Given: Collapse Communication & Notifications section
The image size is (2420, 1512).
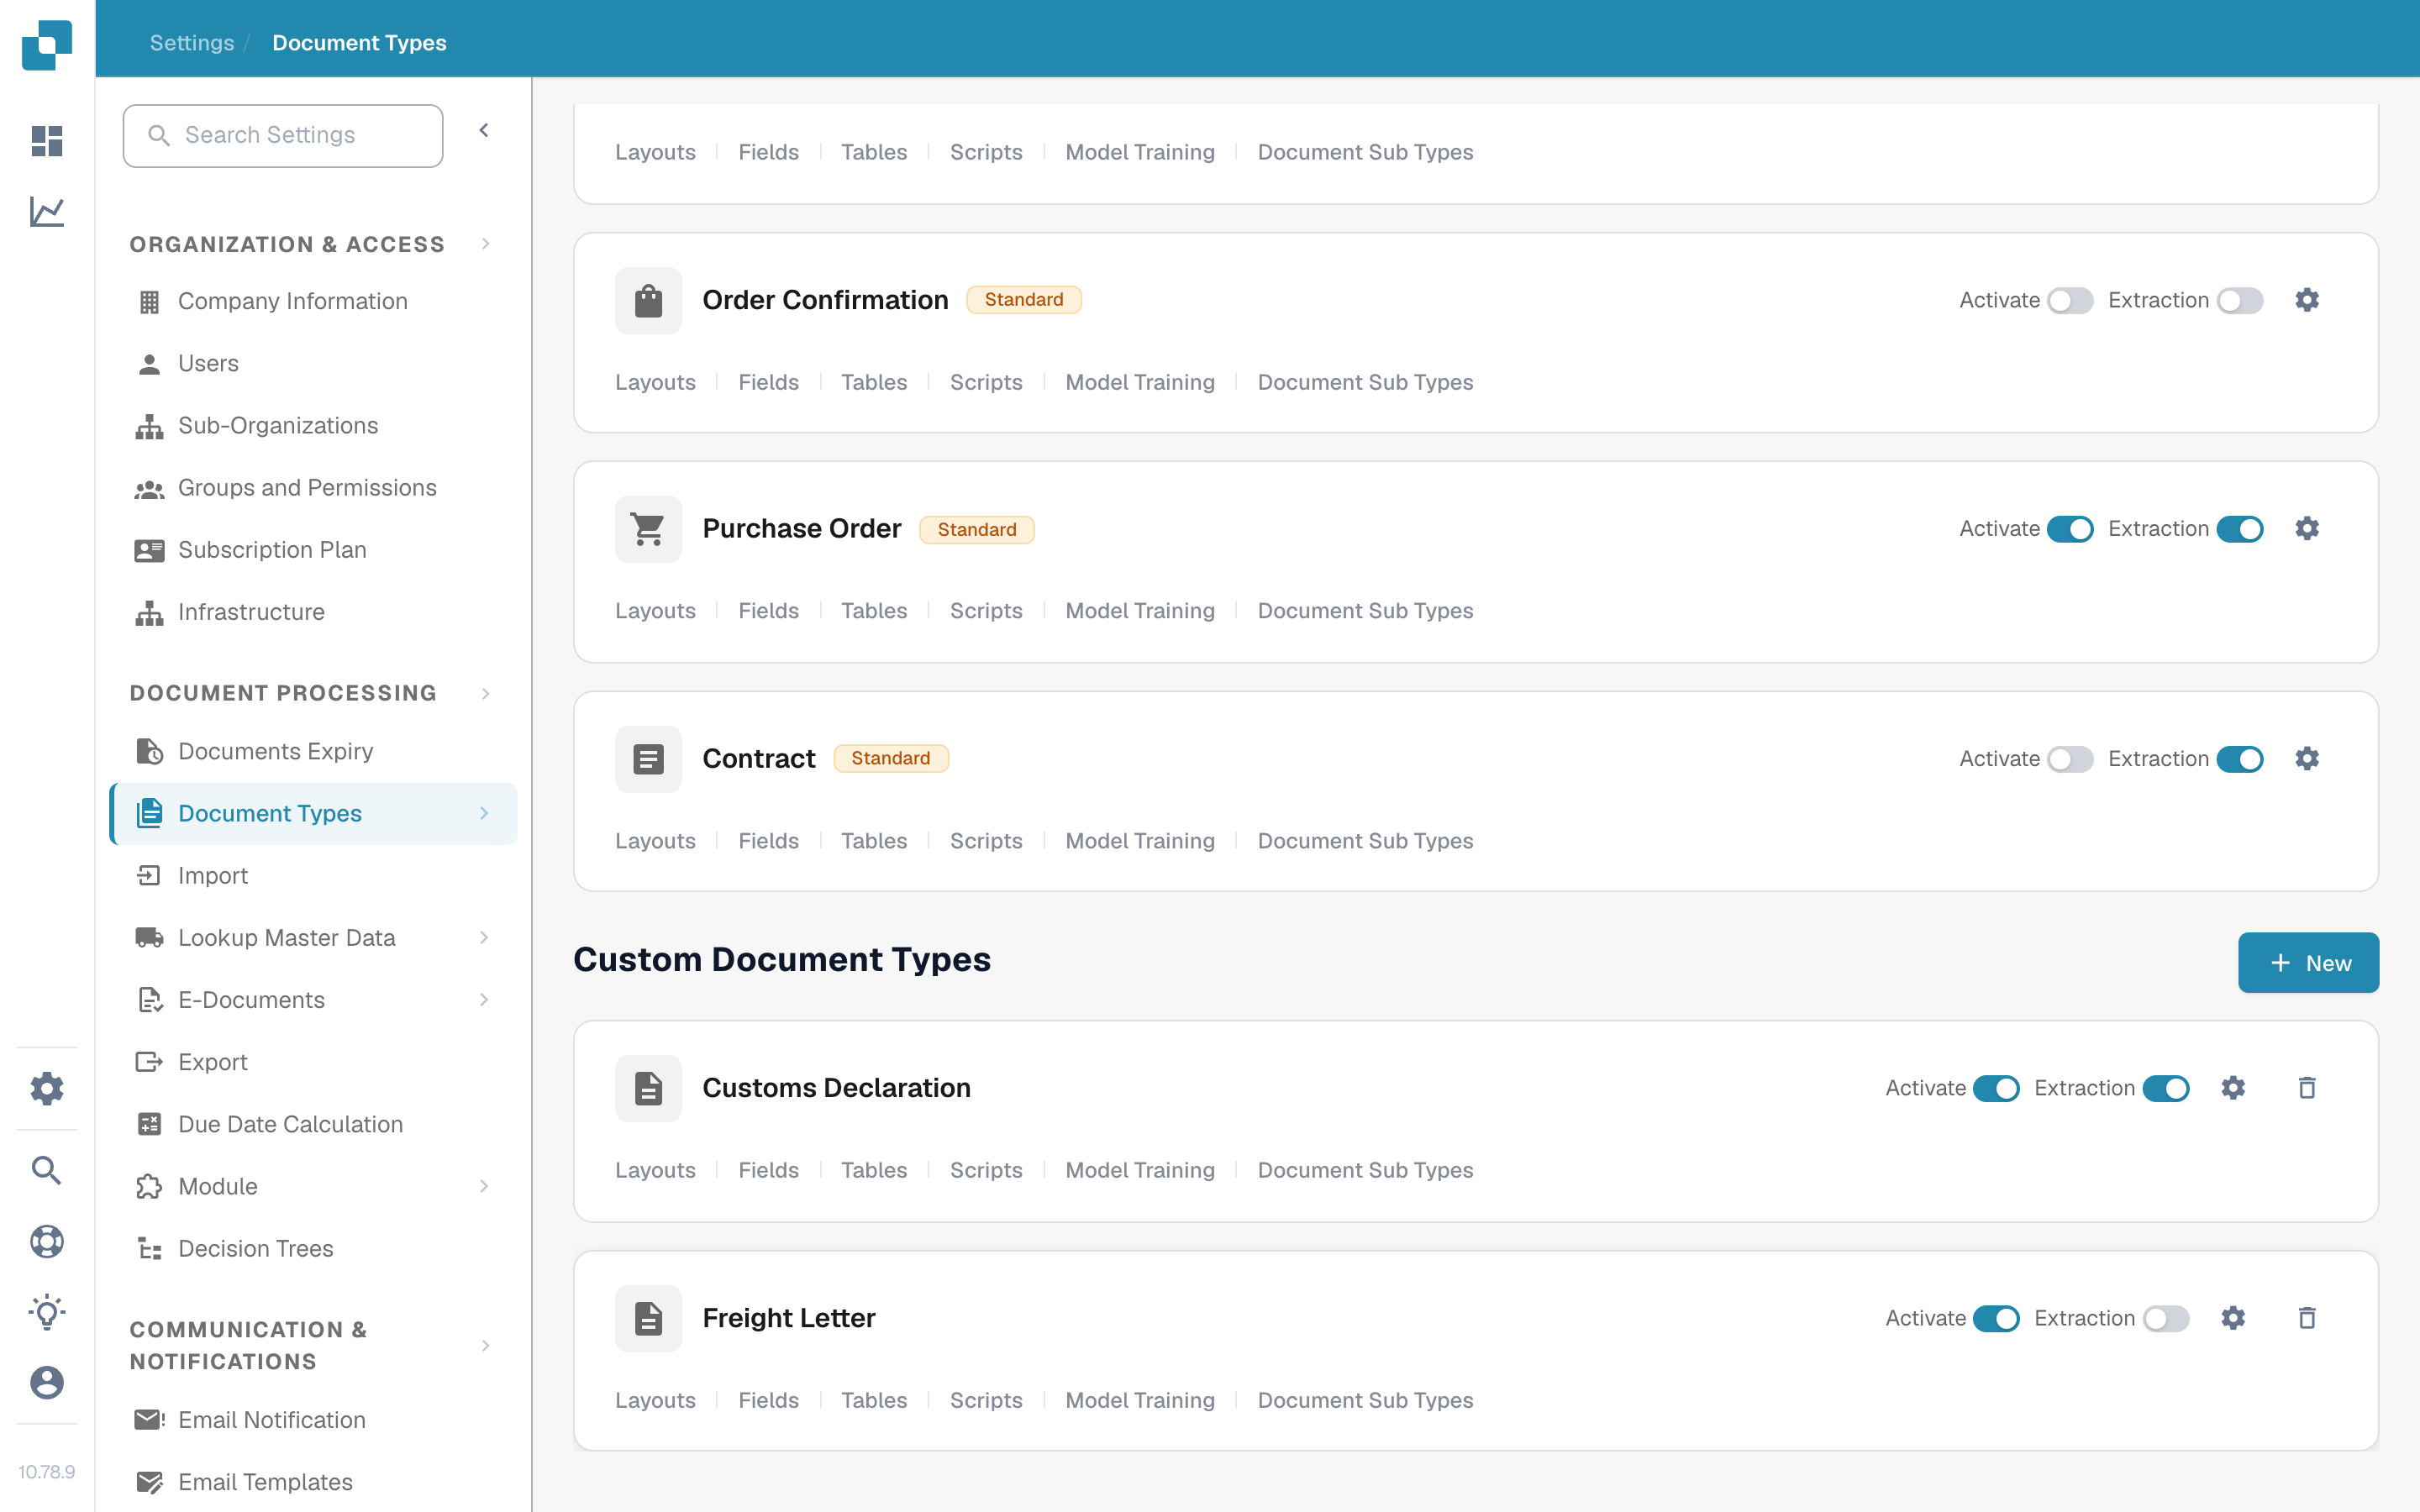Looking at the screenshot, I should tap(486, 1345).
